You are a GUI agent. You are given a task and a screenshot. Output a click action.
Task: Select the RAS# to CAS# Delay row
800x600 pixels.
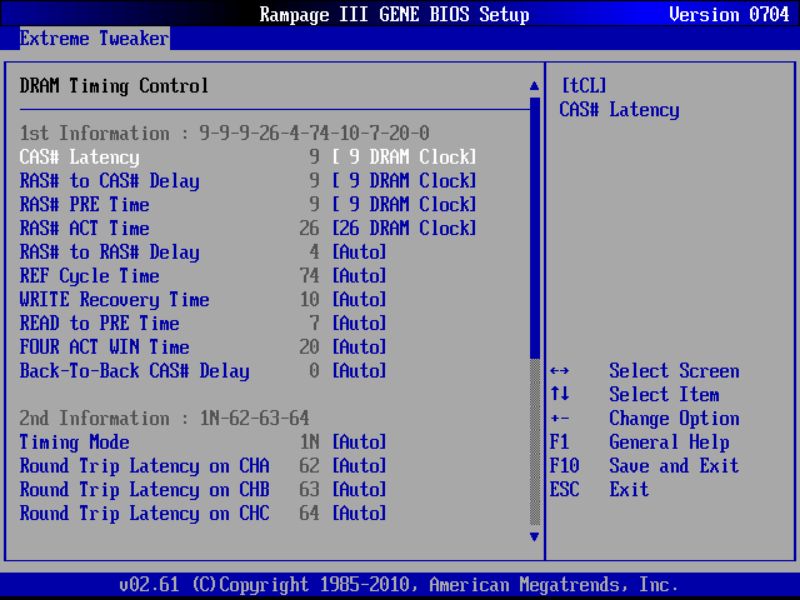tap(109, 181)
